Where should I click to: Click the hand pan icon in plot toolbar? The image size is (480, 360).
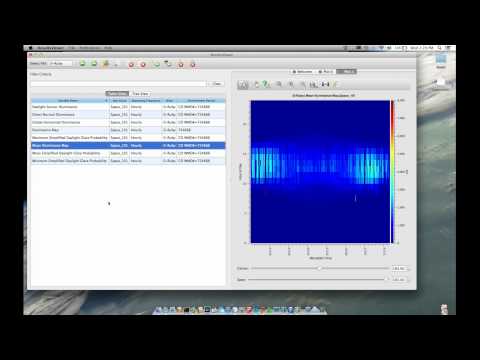pyautogui.click(x=256, y=85)
